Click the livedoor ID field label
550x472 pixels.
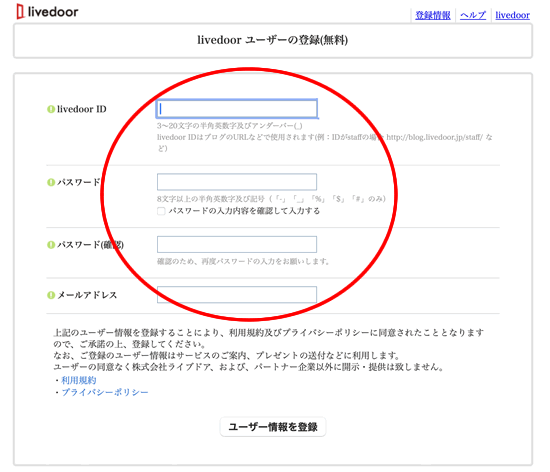click(x=82, y=109)
